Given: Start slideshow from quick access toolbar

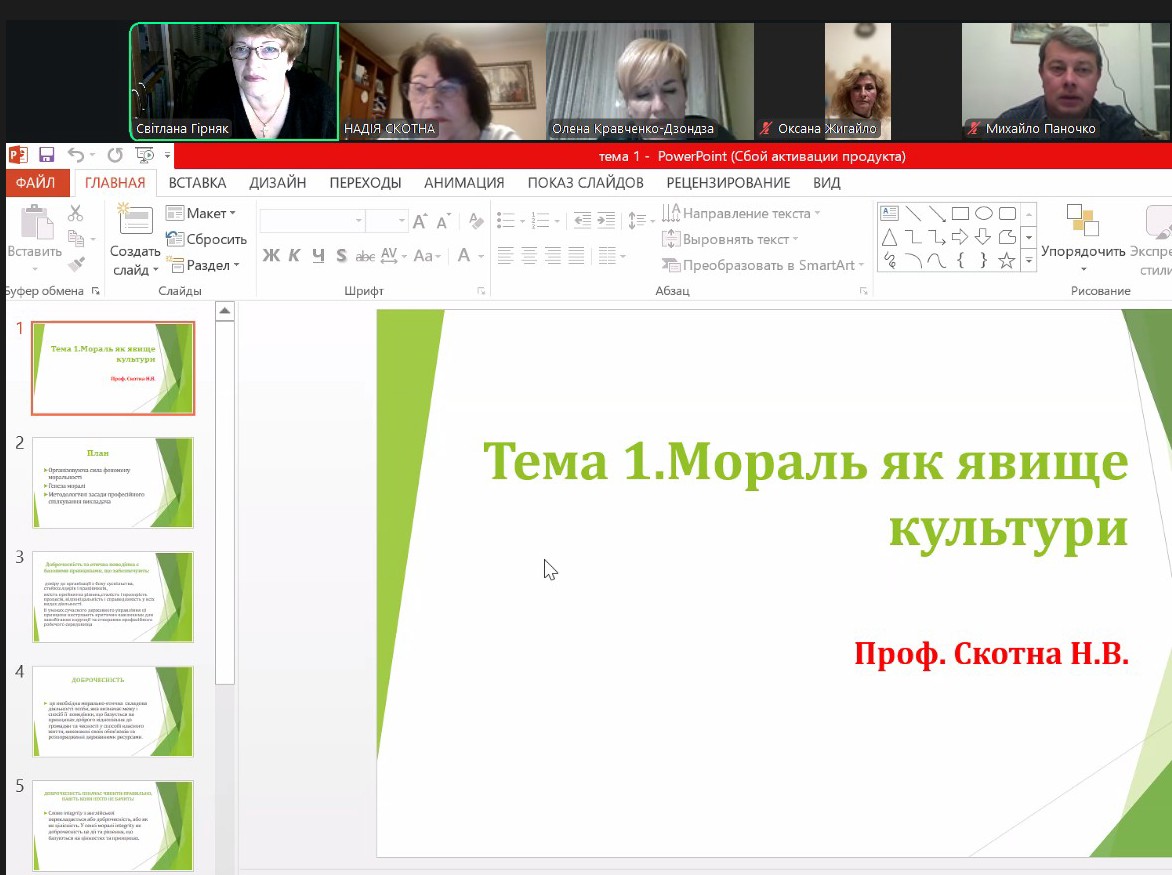Looking at the screenshot, I should (145, 155).
